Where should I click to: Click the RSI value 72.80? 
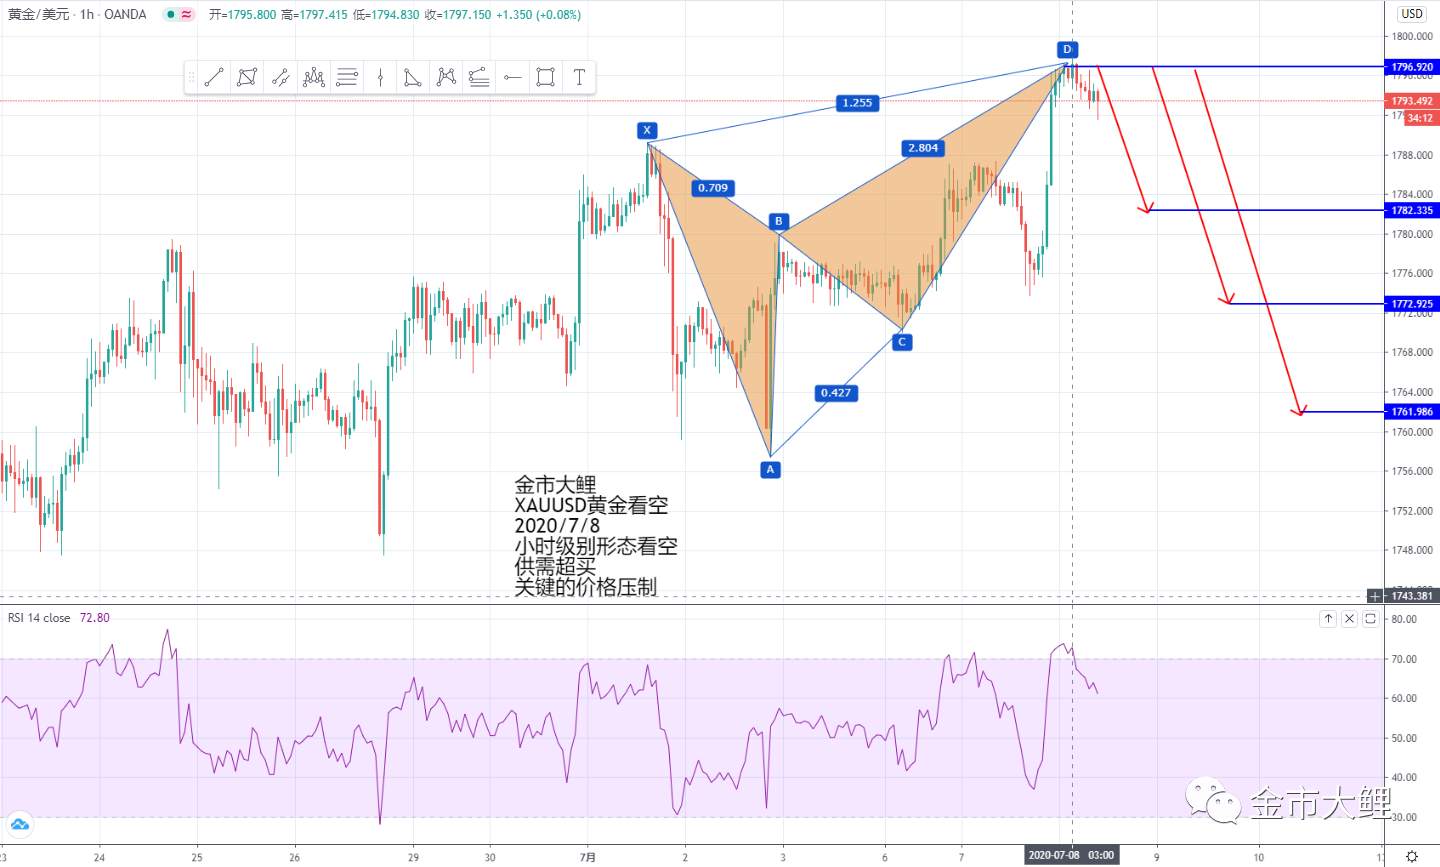pyautogui.click(x=95, y=618)
